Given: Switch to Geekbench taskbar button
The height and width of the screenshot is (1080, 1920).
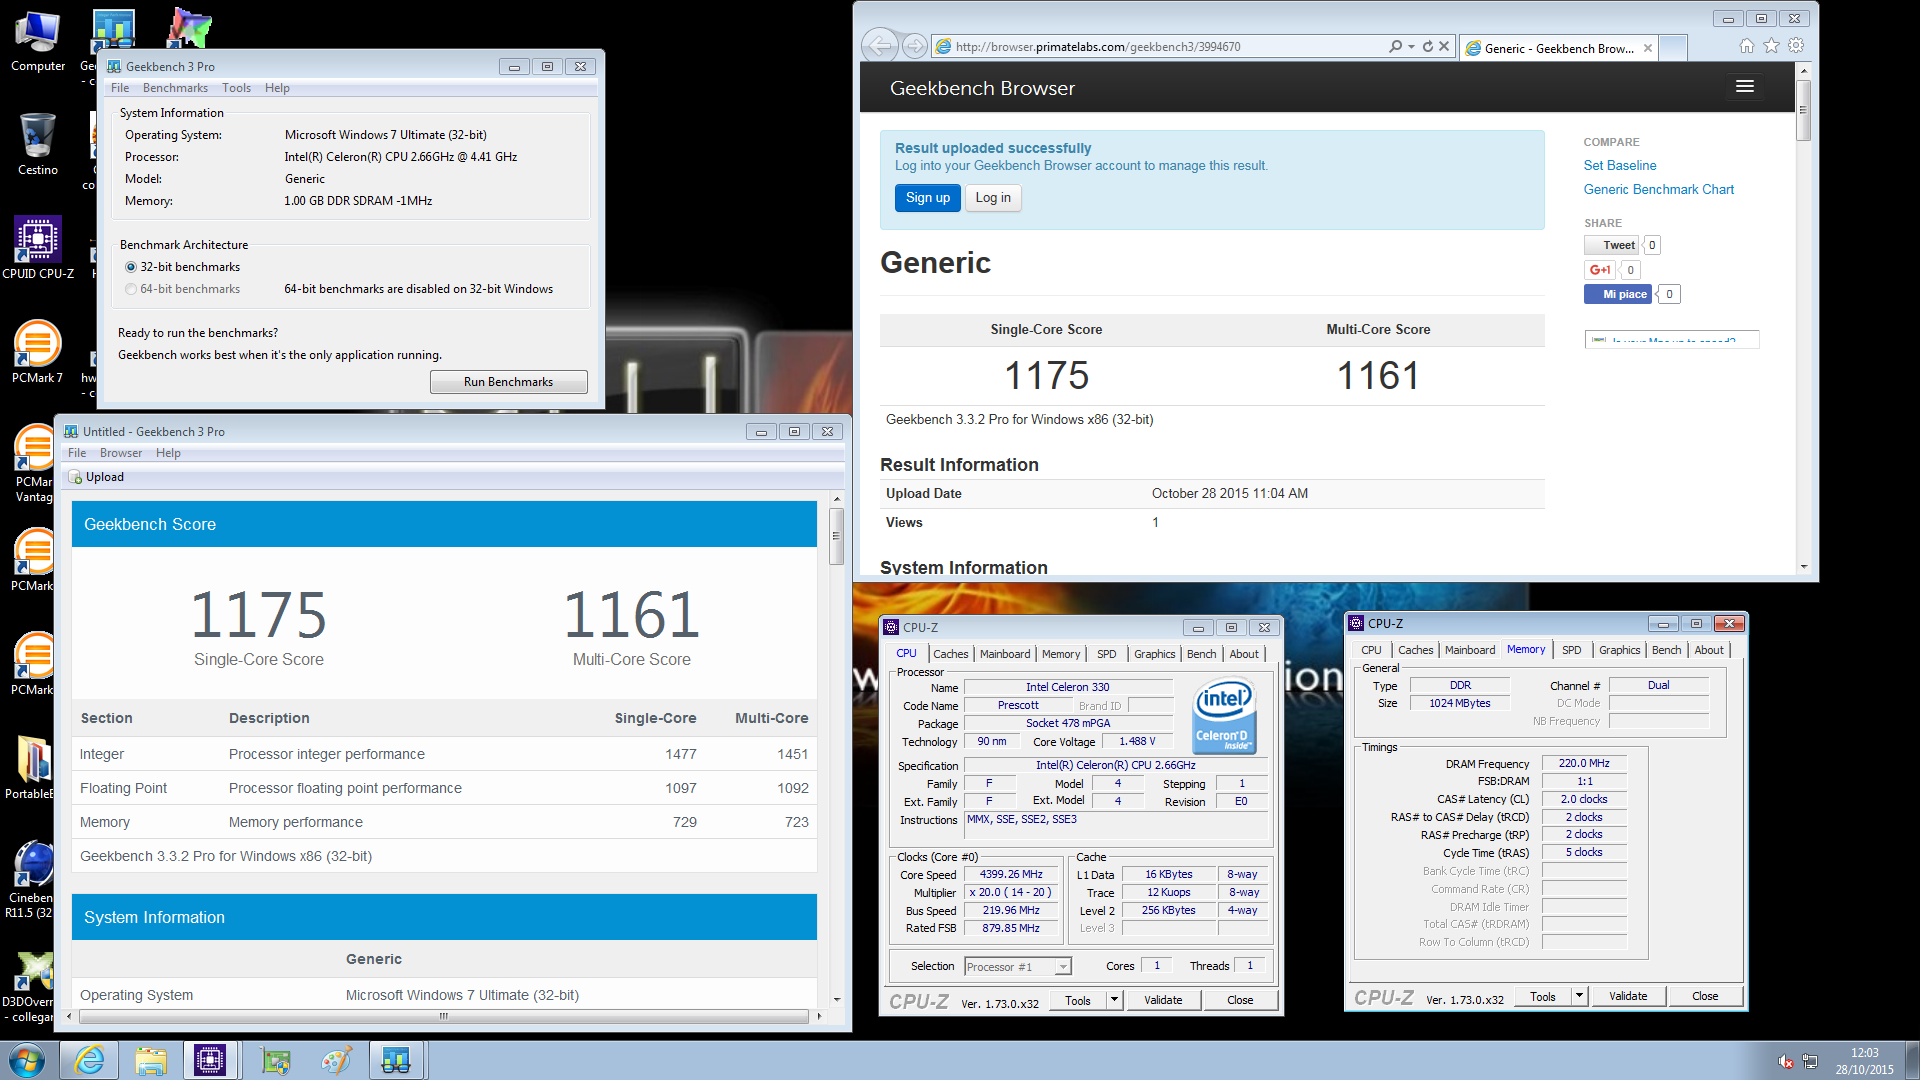Looking at the screenshot, I should click(396, 1060).
